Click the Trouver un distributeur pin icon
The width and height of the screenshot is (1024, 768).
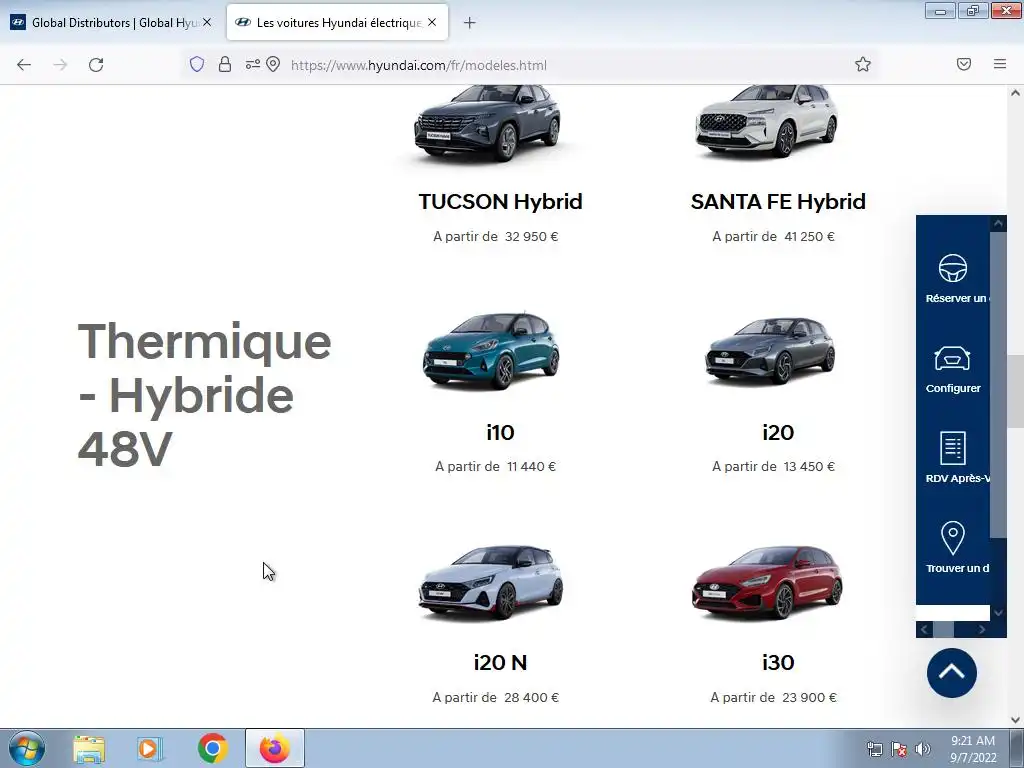coord(953,537)
